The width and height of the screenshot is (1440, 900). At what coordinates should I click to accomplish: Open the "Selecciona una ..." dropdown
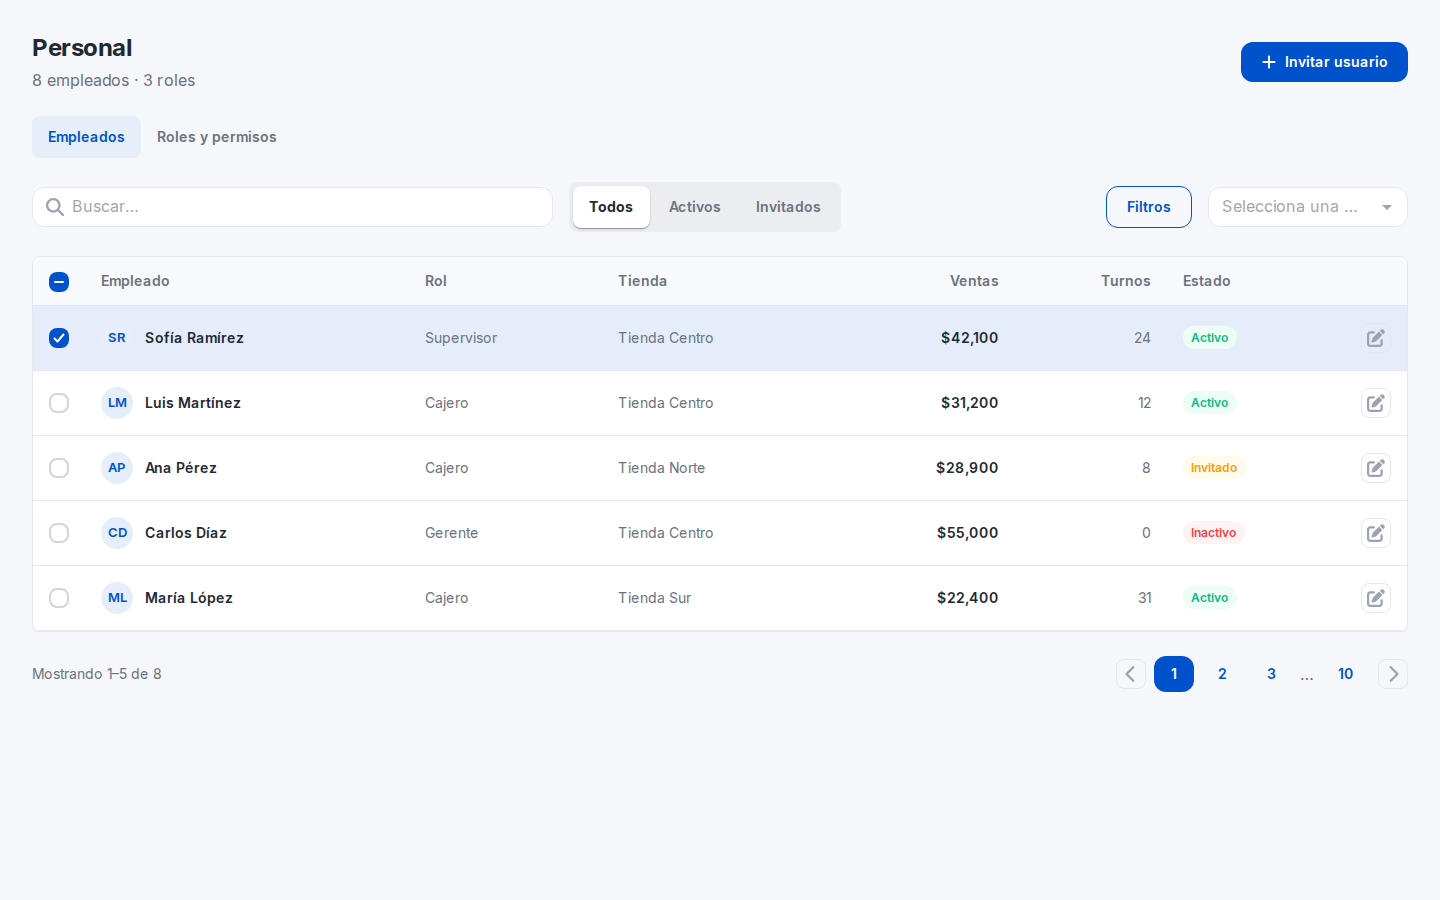[x=1308, y=207]
